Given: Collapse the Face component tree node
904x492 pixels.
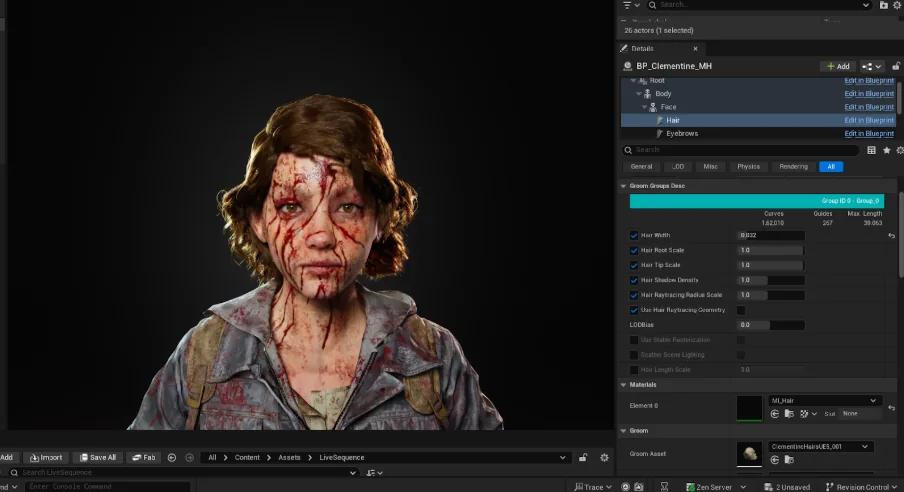Looking at the screenshot, I should coord(644,107).
